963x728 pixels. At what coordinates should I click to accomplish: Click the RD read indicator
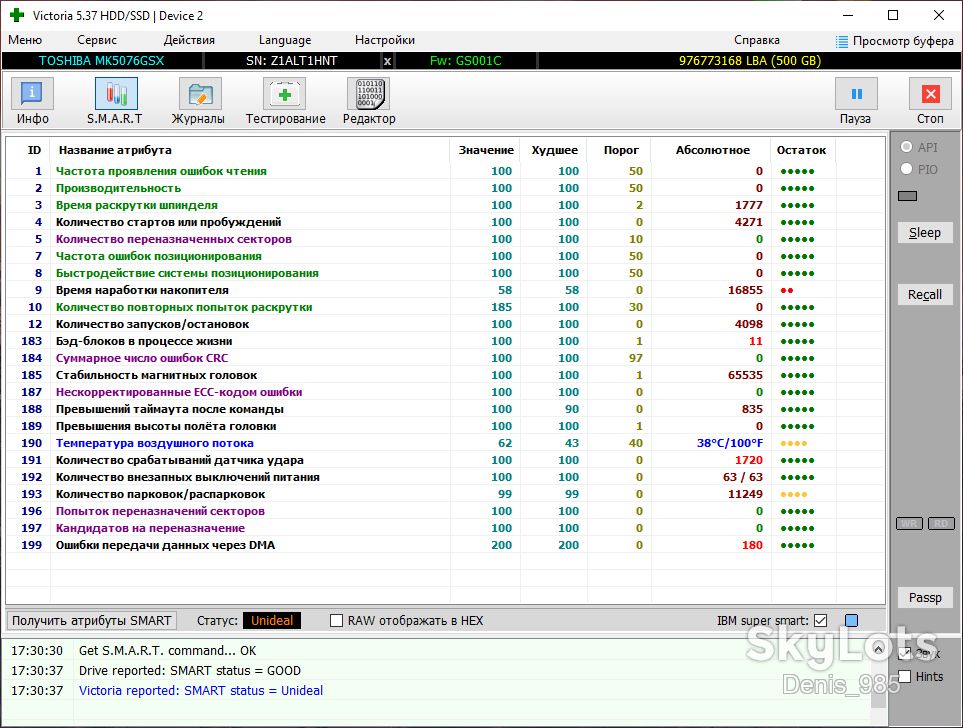(x=941, y=523)
